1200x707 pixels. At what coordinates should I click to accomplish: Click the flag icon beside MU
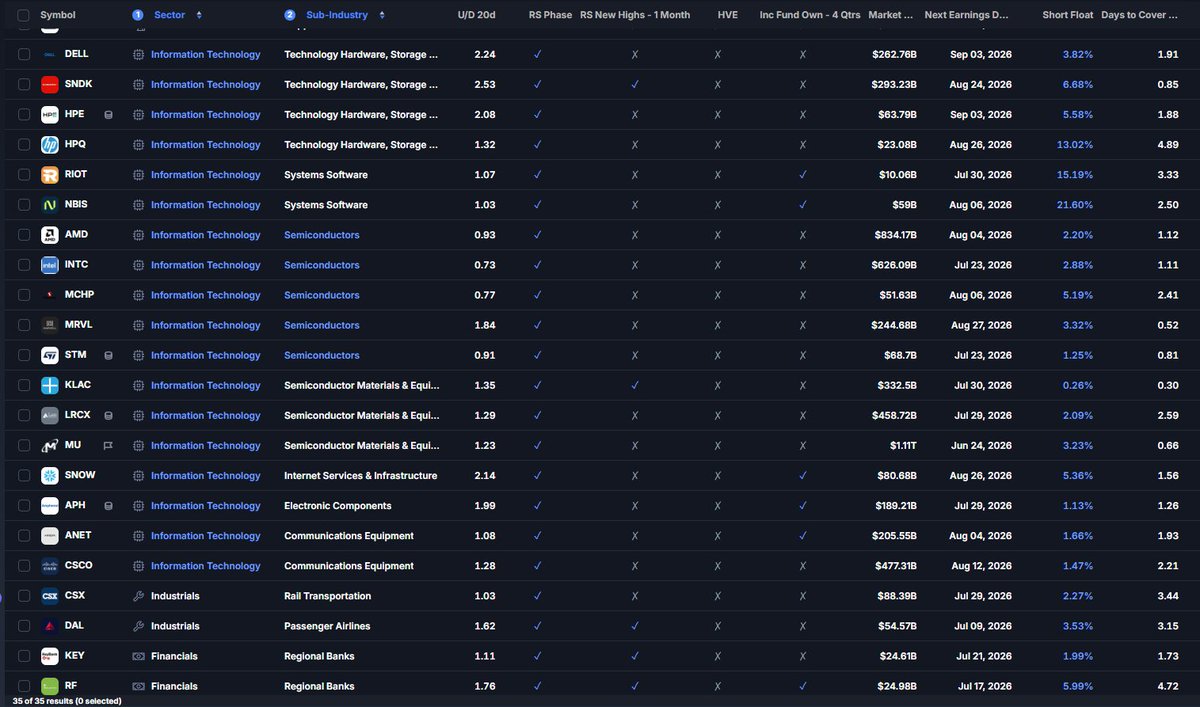click(x=108, y=445)
